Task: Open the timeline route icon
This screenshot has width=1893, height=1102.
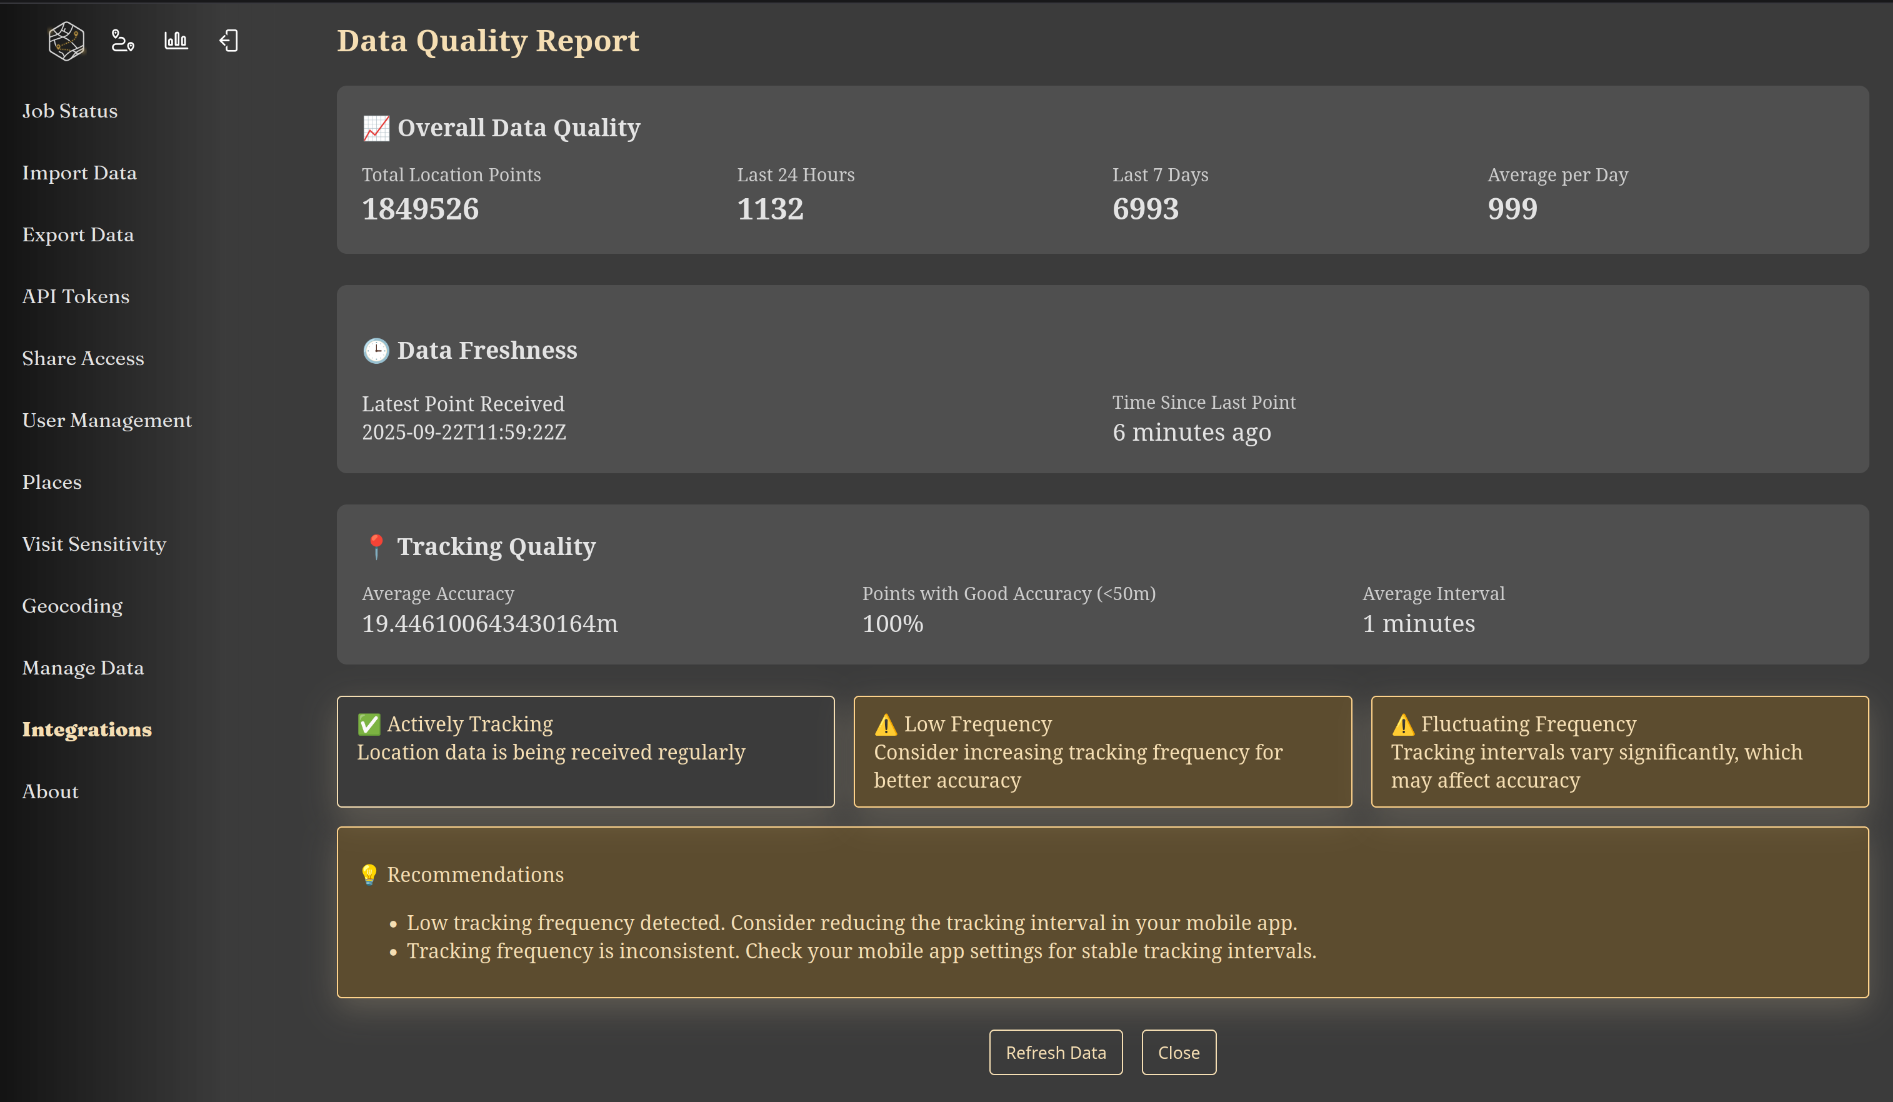Action: pos(122,41)
